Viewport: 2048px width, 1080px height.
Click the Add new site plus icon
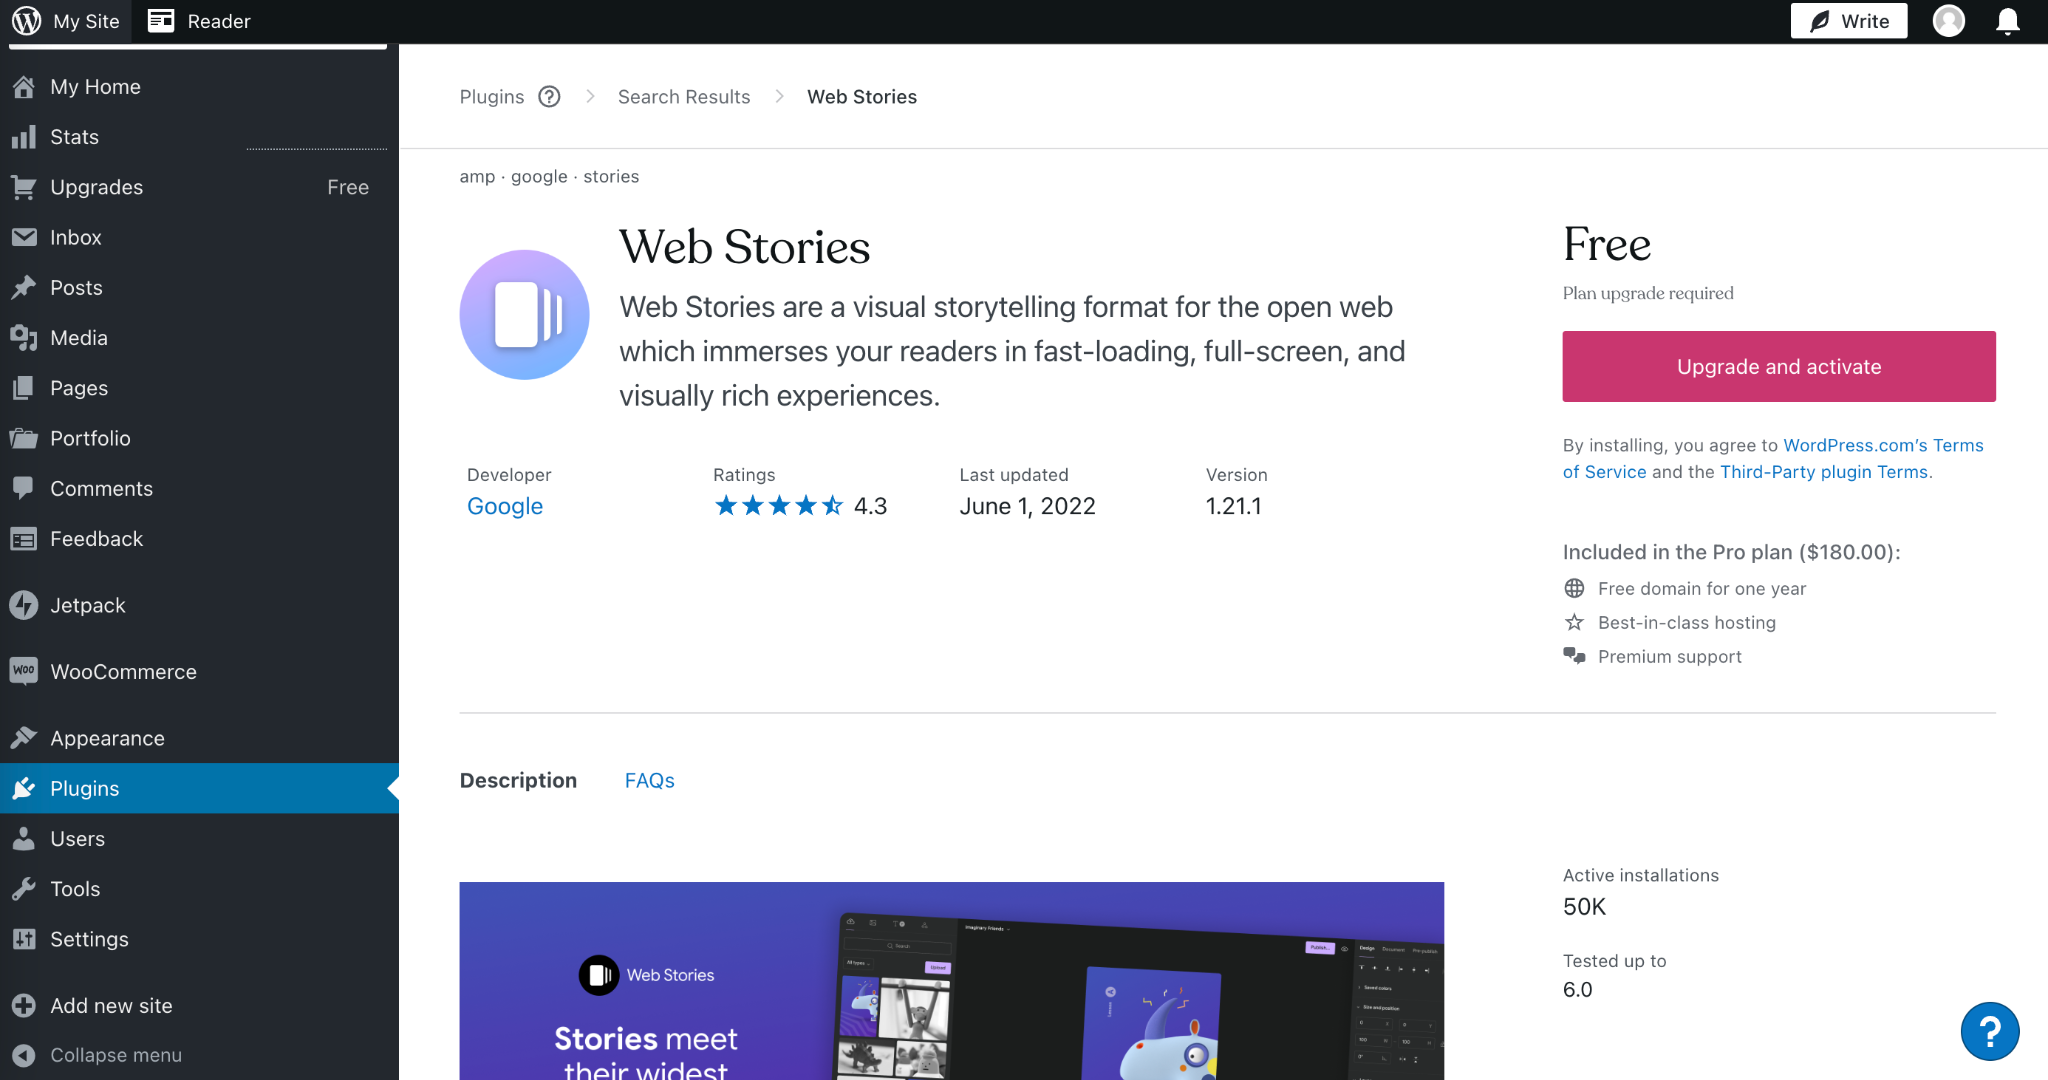24,1005
